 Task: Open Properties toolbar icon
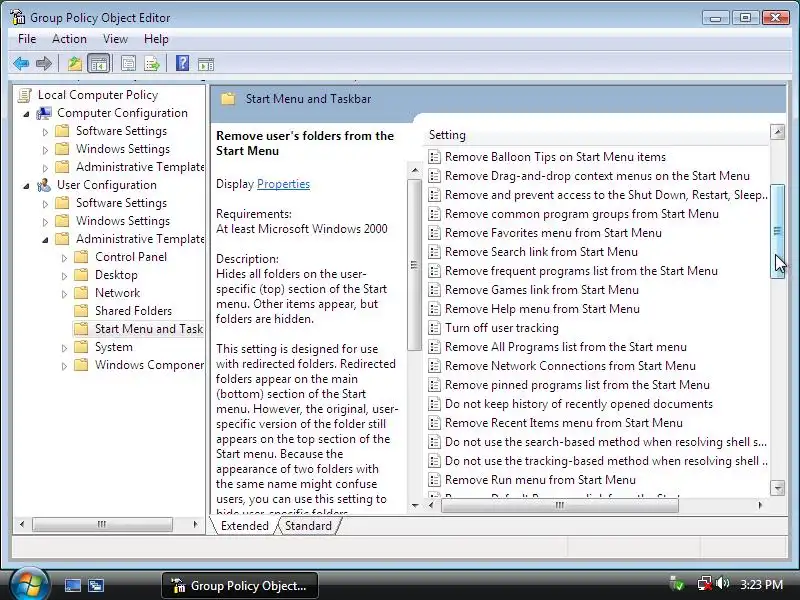point(128,64)
